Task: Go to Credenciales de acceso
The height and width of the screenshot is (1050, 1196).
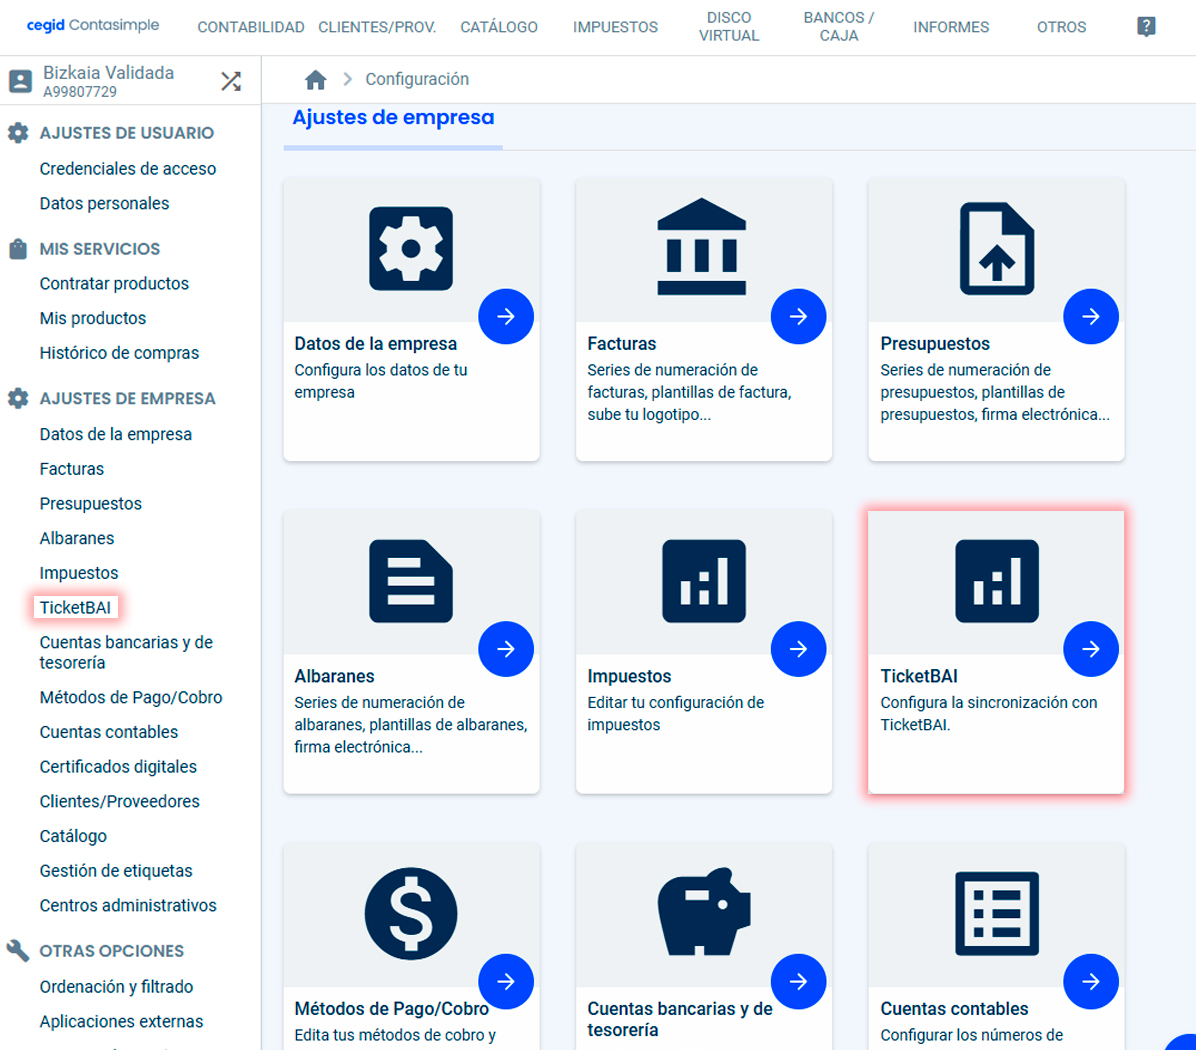Action: (127, 169)
